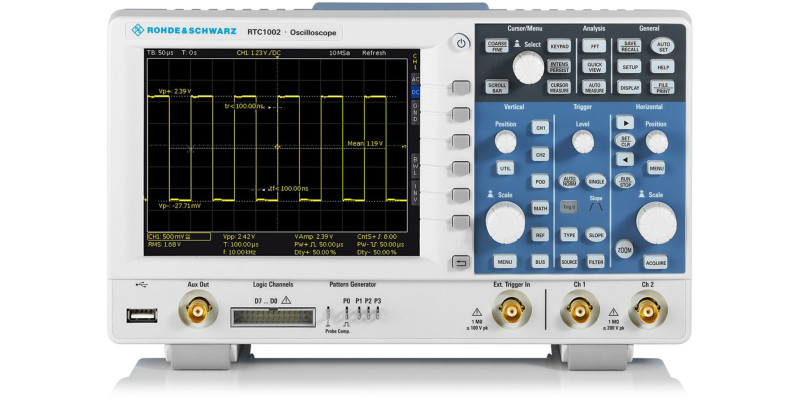Adjust the Horizontal Scale knob

[x=656, y=222]
